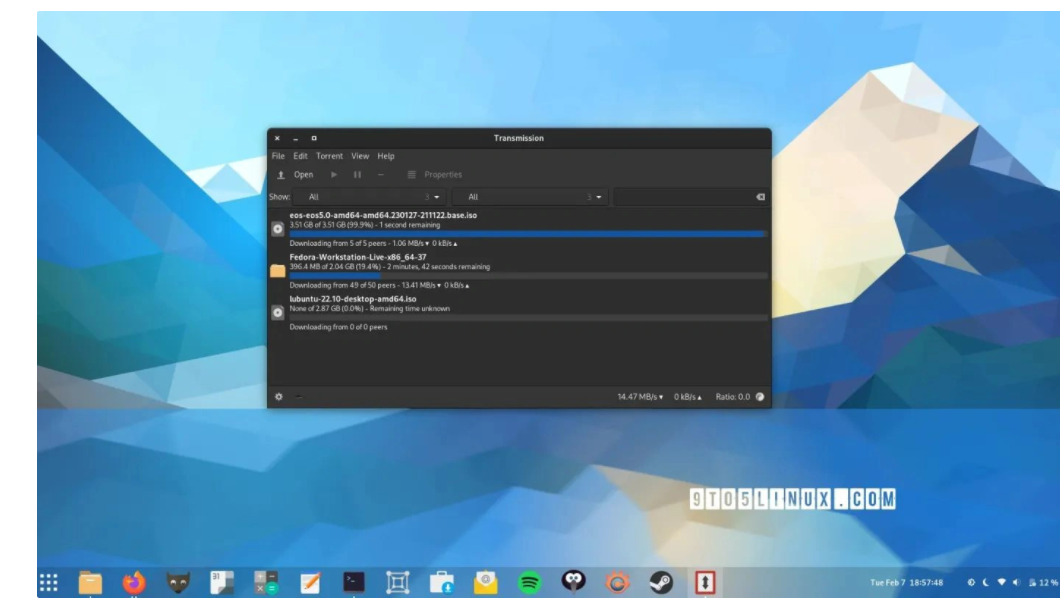
Task: Open the Mail envelope app in dock
Action: (485, 582)
